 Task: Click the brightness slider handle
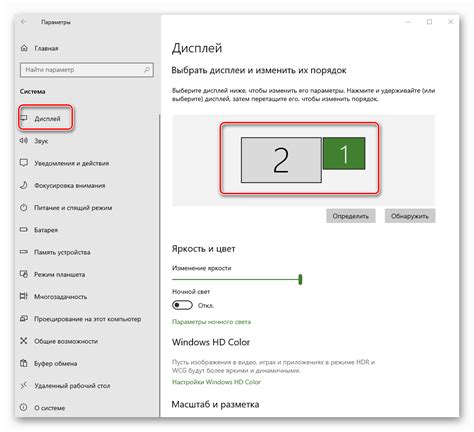300,279
